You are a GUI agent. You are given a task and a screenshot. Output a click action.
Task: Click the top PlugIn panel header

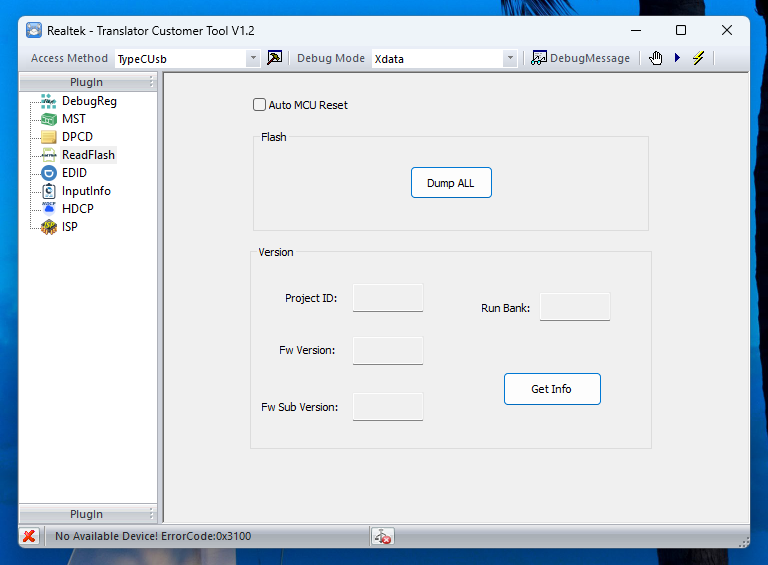pos(86,82)
